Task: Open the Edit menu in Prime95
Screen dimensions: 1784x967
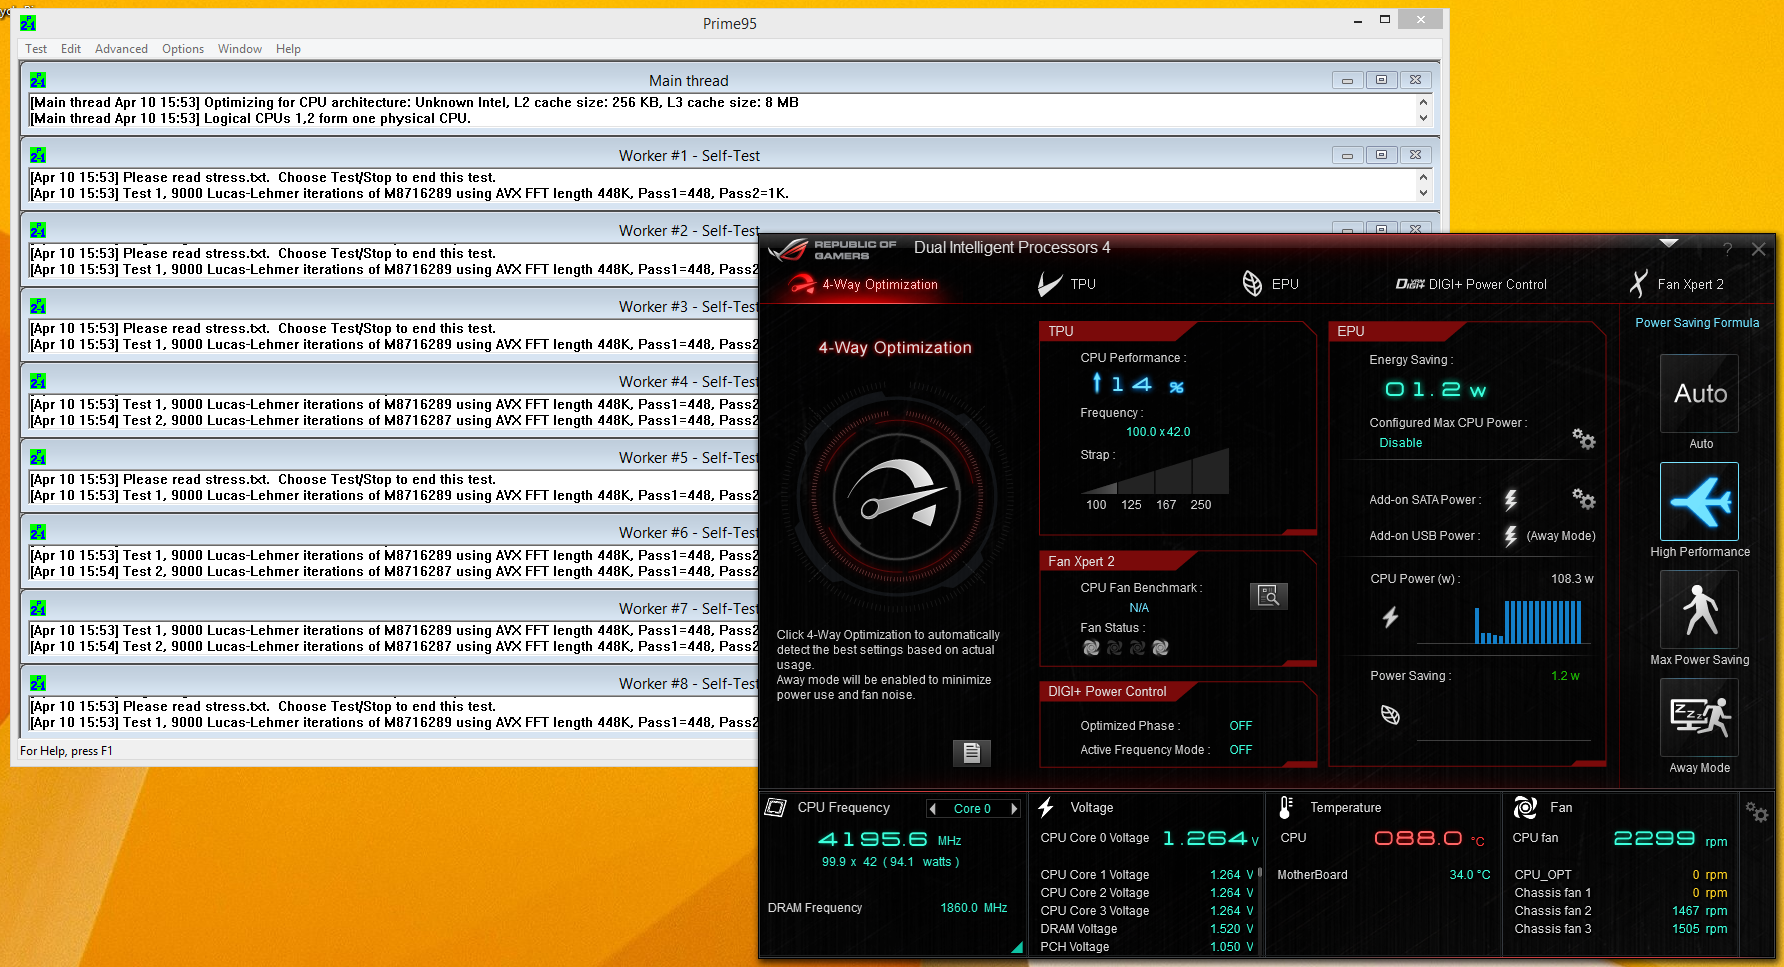Action: (x=71, y=49)
